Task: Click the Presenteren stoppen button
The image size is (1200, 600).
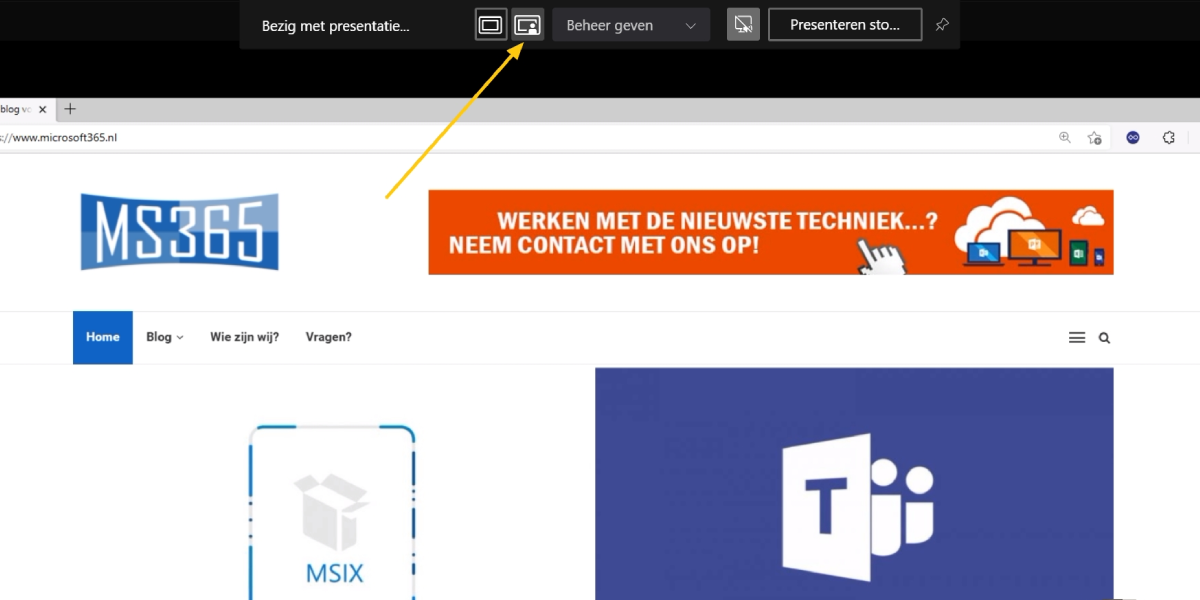Action: [844, 25]
